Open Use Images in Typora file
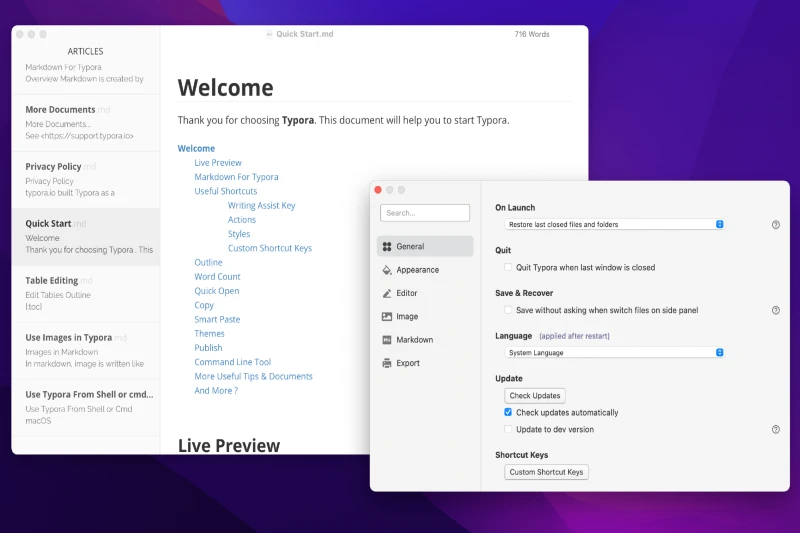 86,351
